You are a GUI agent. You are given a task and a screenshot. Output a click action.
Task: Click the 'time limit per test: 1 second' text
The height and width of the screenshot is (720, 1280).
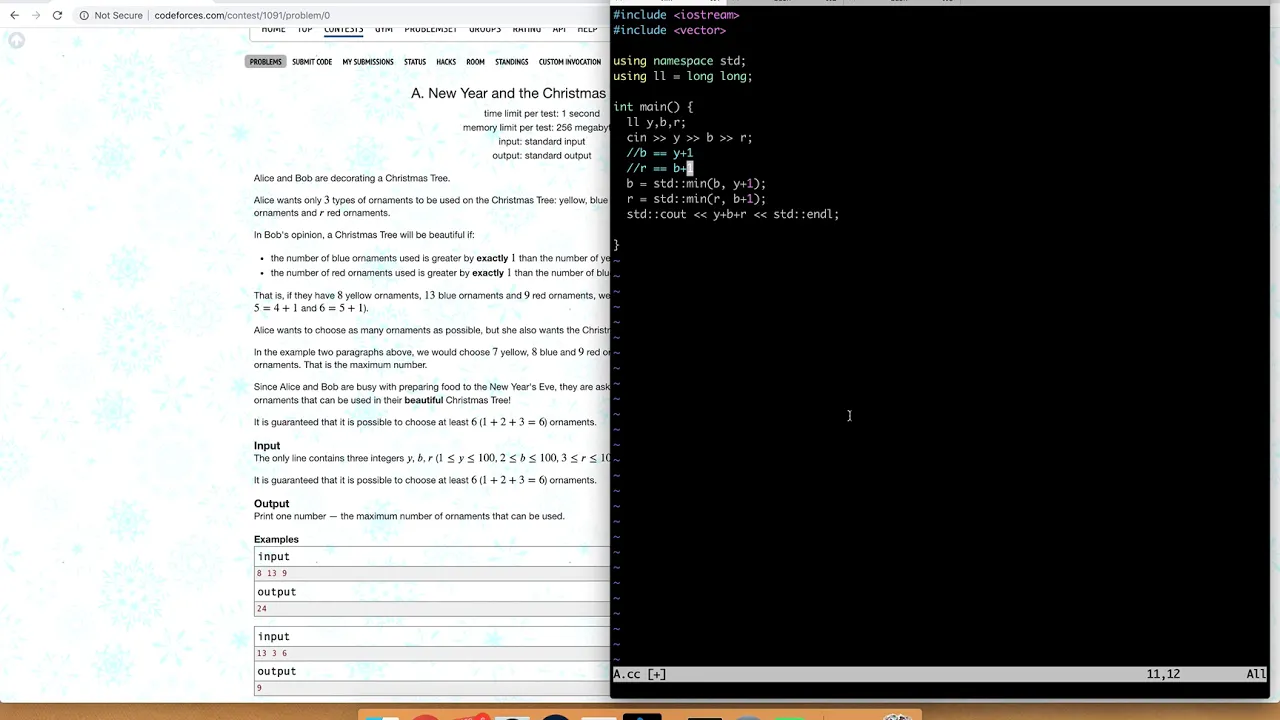pos(541,114)
